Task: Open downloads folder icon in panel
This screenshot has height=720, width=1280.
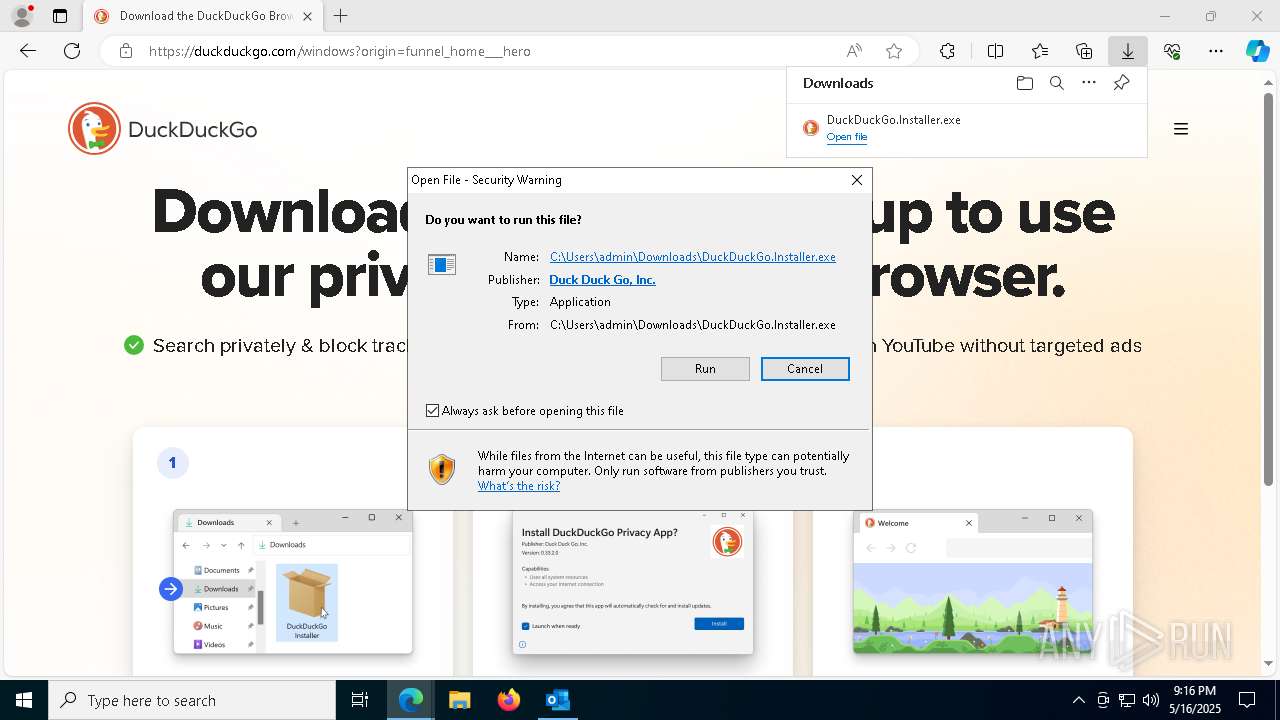Action: point(1024,83)
